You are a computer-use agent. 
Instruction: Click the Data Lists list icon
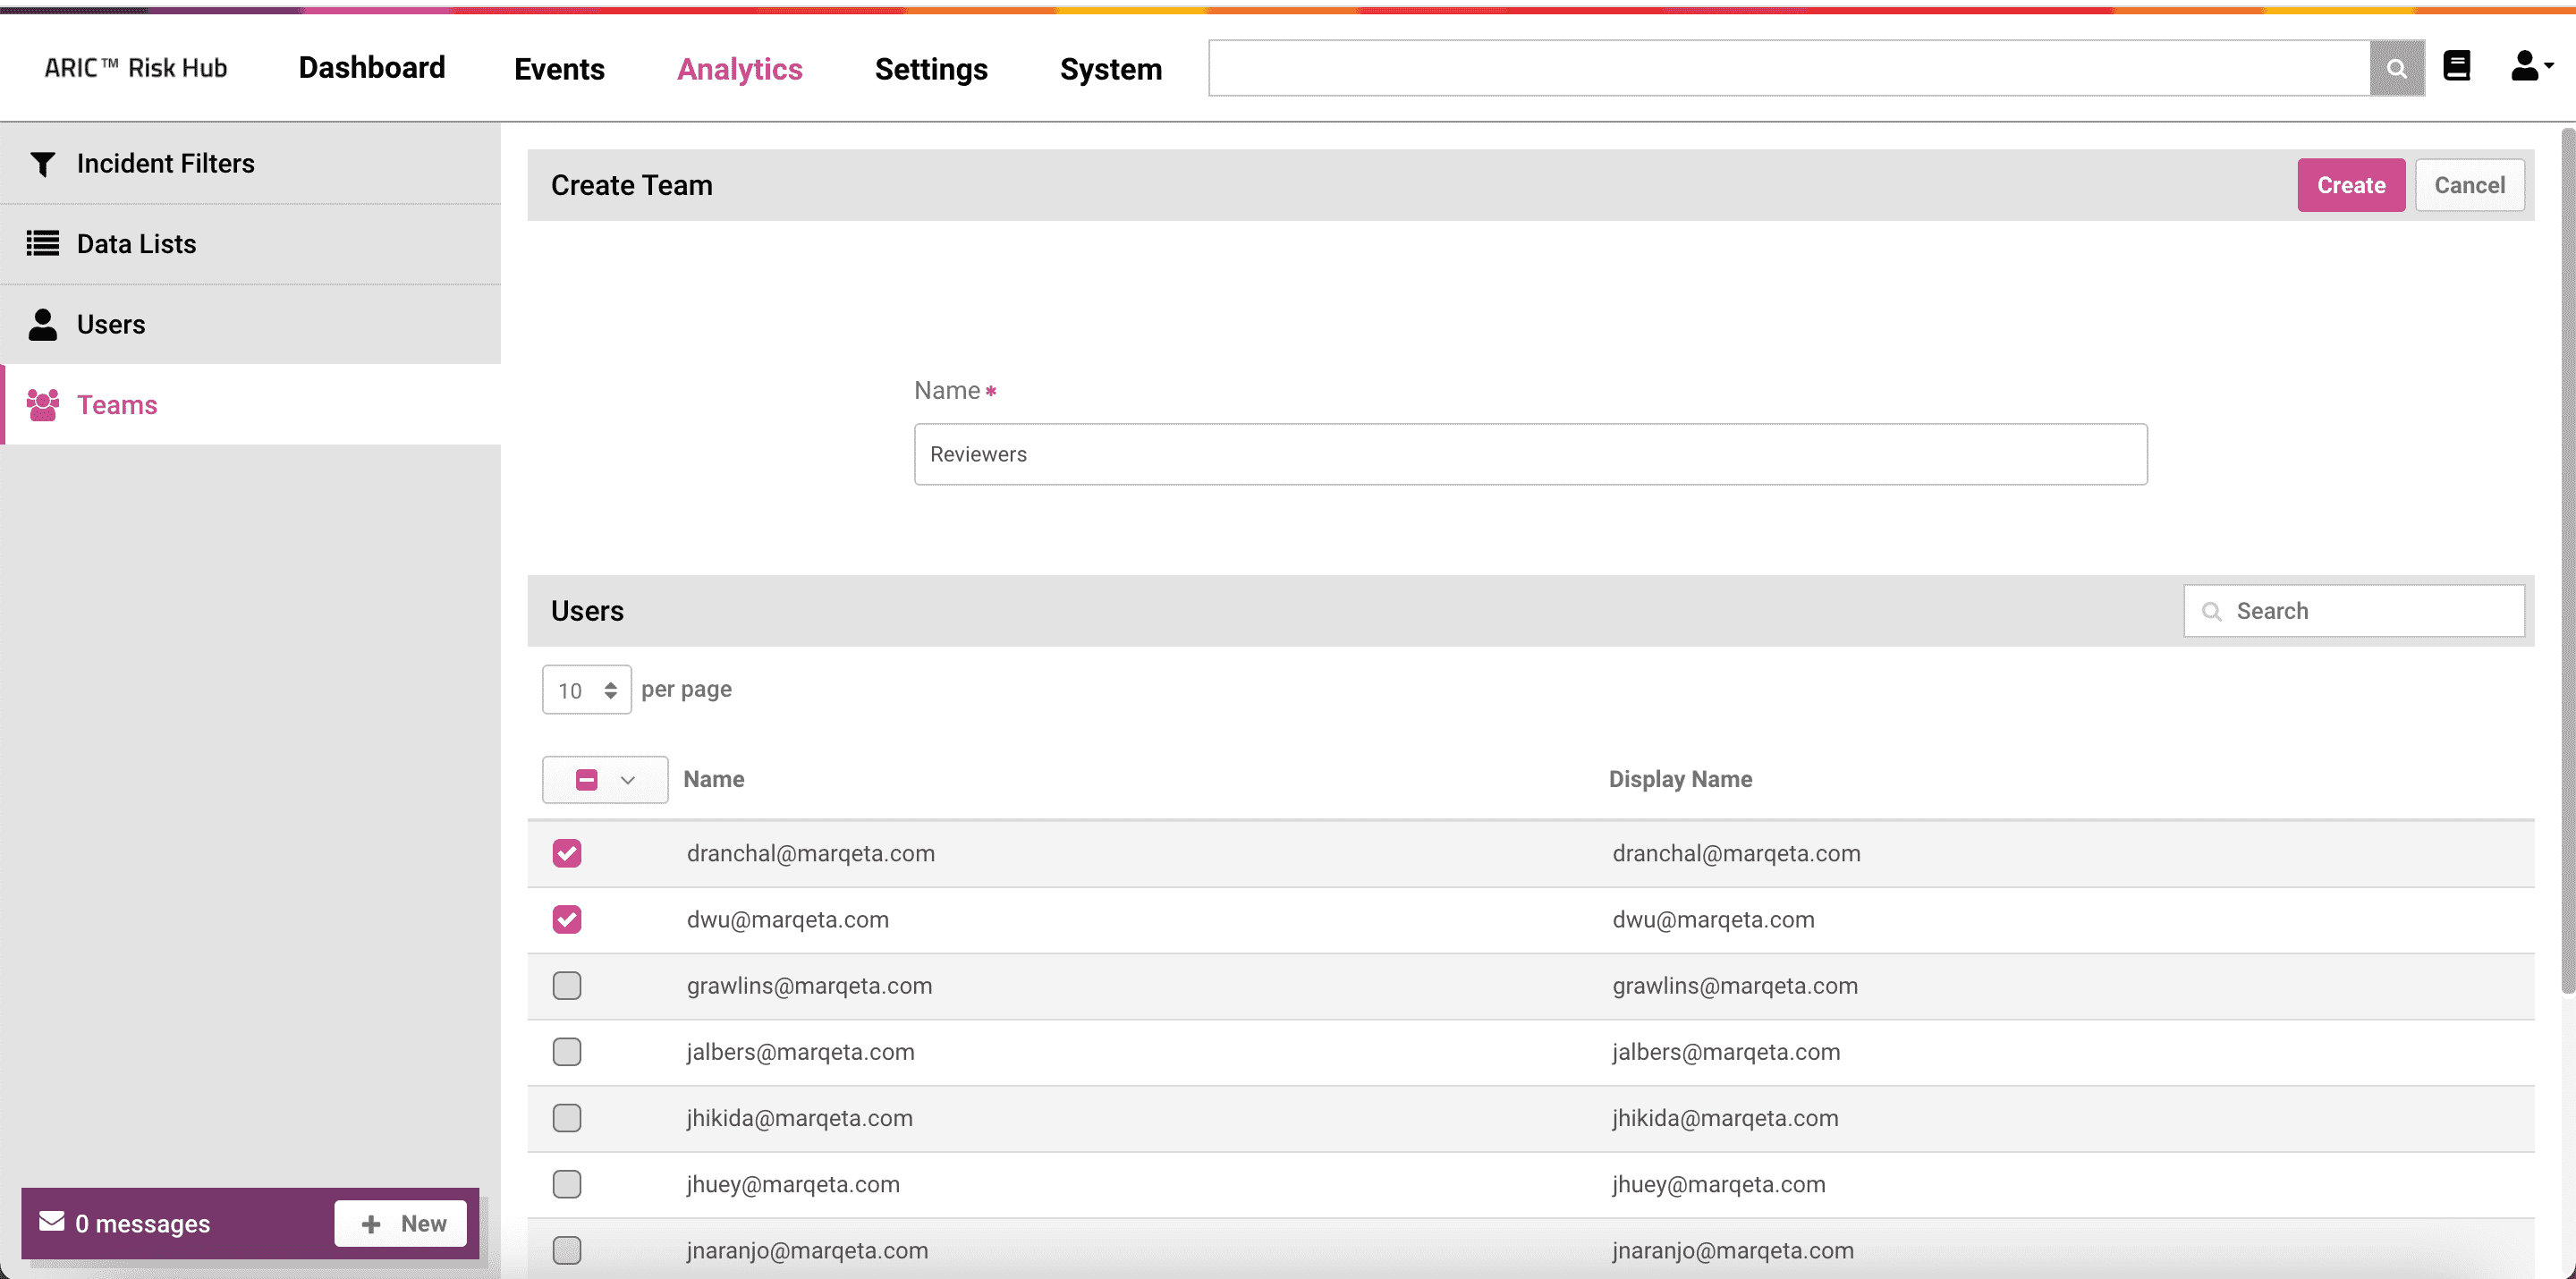click(x=42, y=244)
